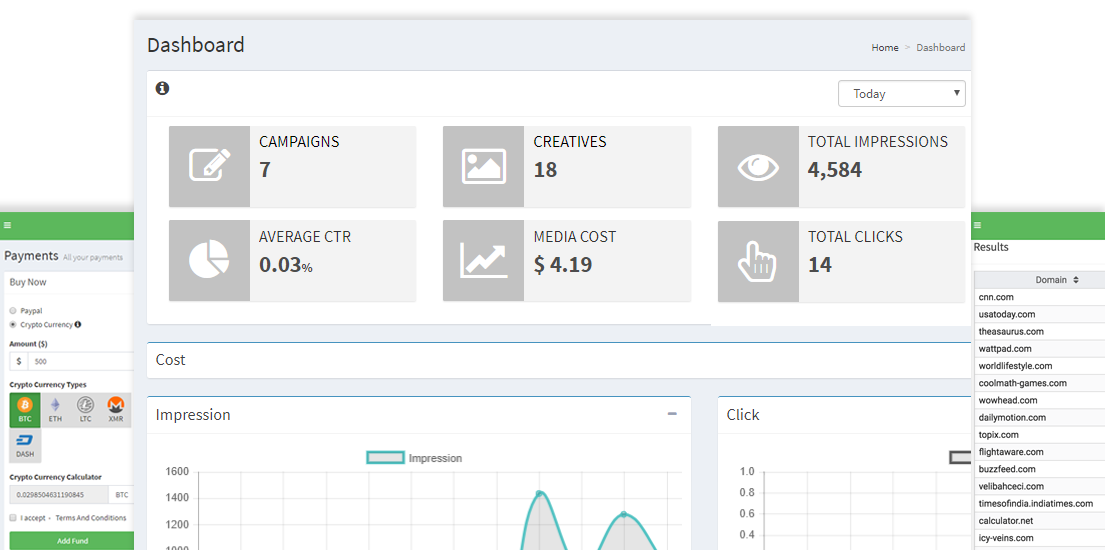Open the Terms And Conditions link
This screenshot has width=1105, height=550.
[91, 518]
